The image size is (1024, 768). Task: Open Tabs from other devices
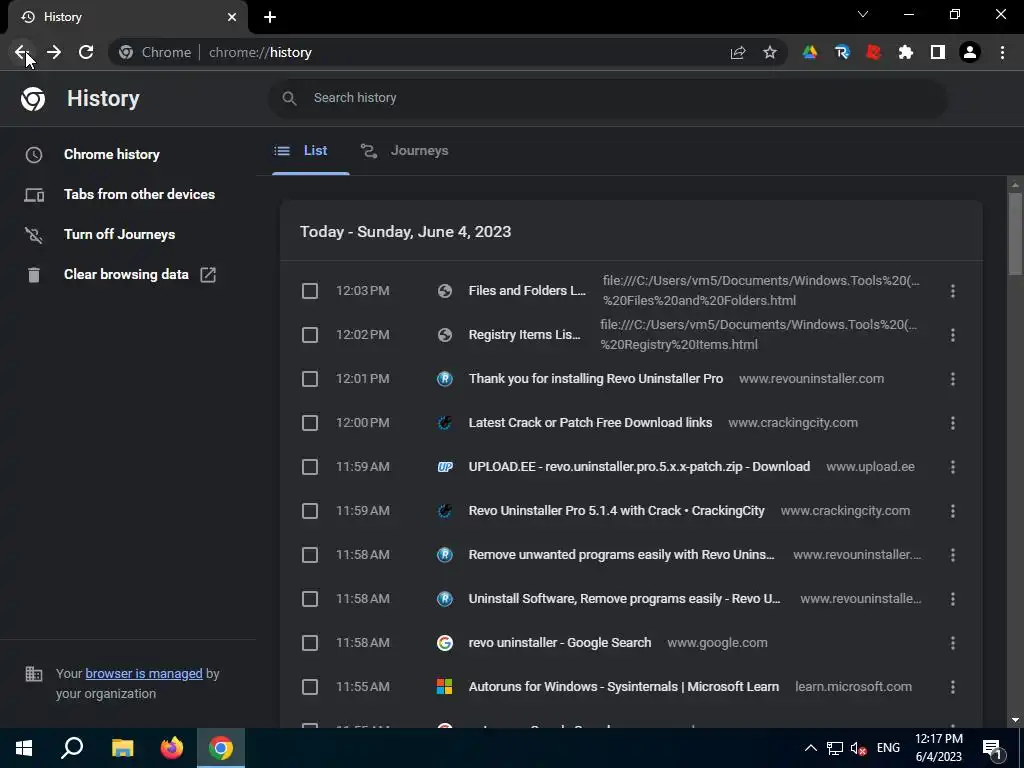click(x=139, y=195)
